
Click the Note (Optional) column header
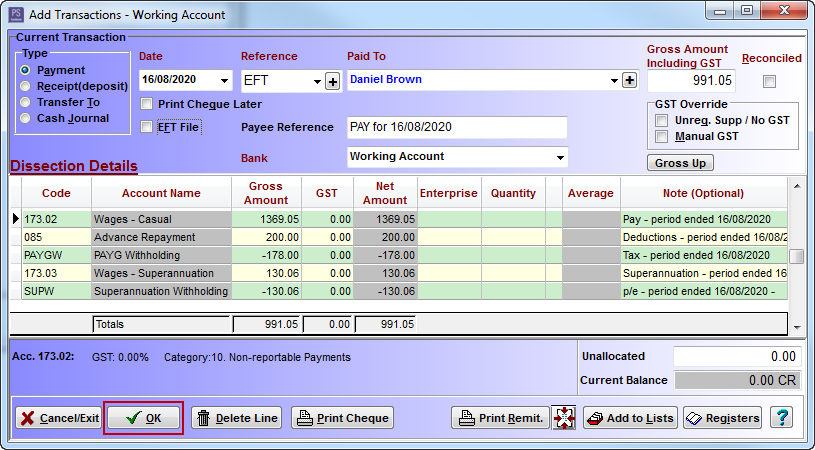pyautogui.click(x=703, y=193)
